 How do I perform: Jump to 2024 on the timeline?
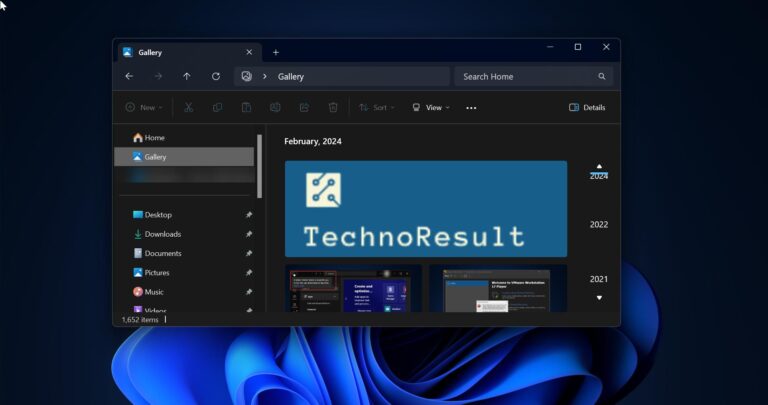point(599,176)
